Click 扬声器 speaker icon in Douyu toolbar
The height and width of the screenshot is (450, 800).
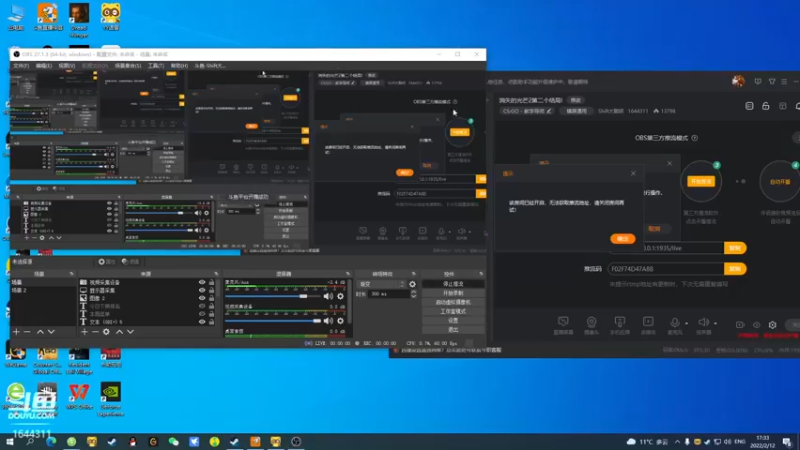tap(704, 322)
